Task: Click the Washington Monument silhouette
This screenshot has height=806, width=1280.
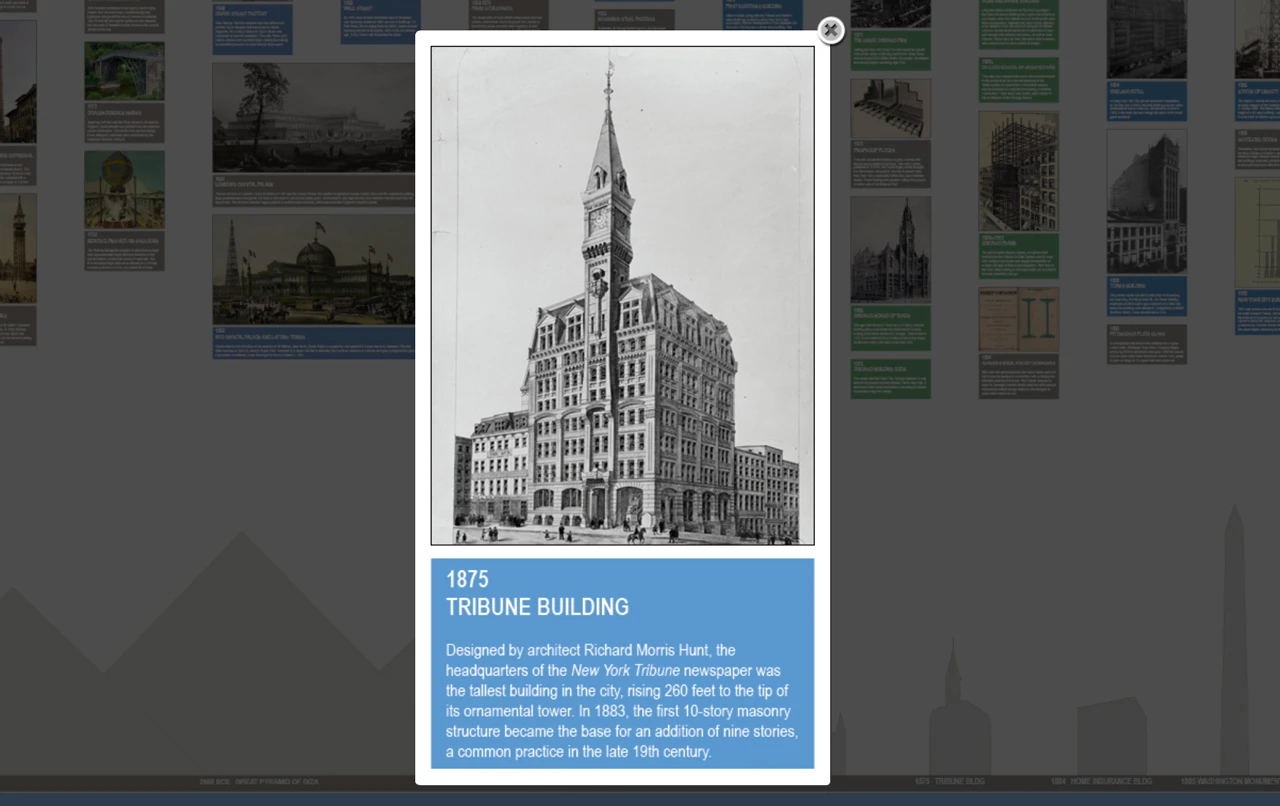Action: click(1234, 650)
